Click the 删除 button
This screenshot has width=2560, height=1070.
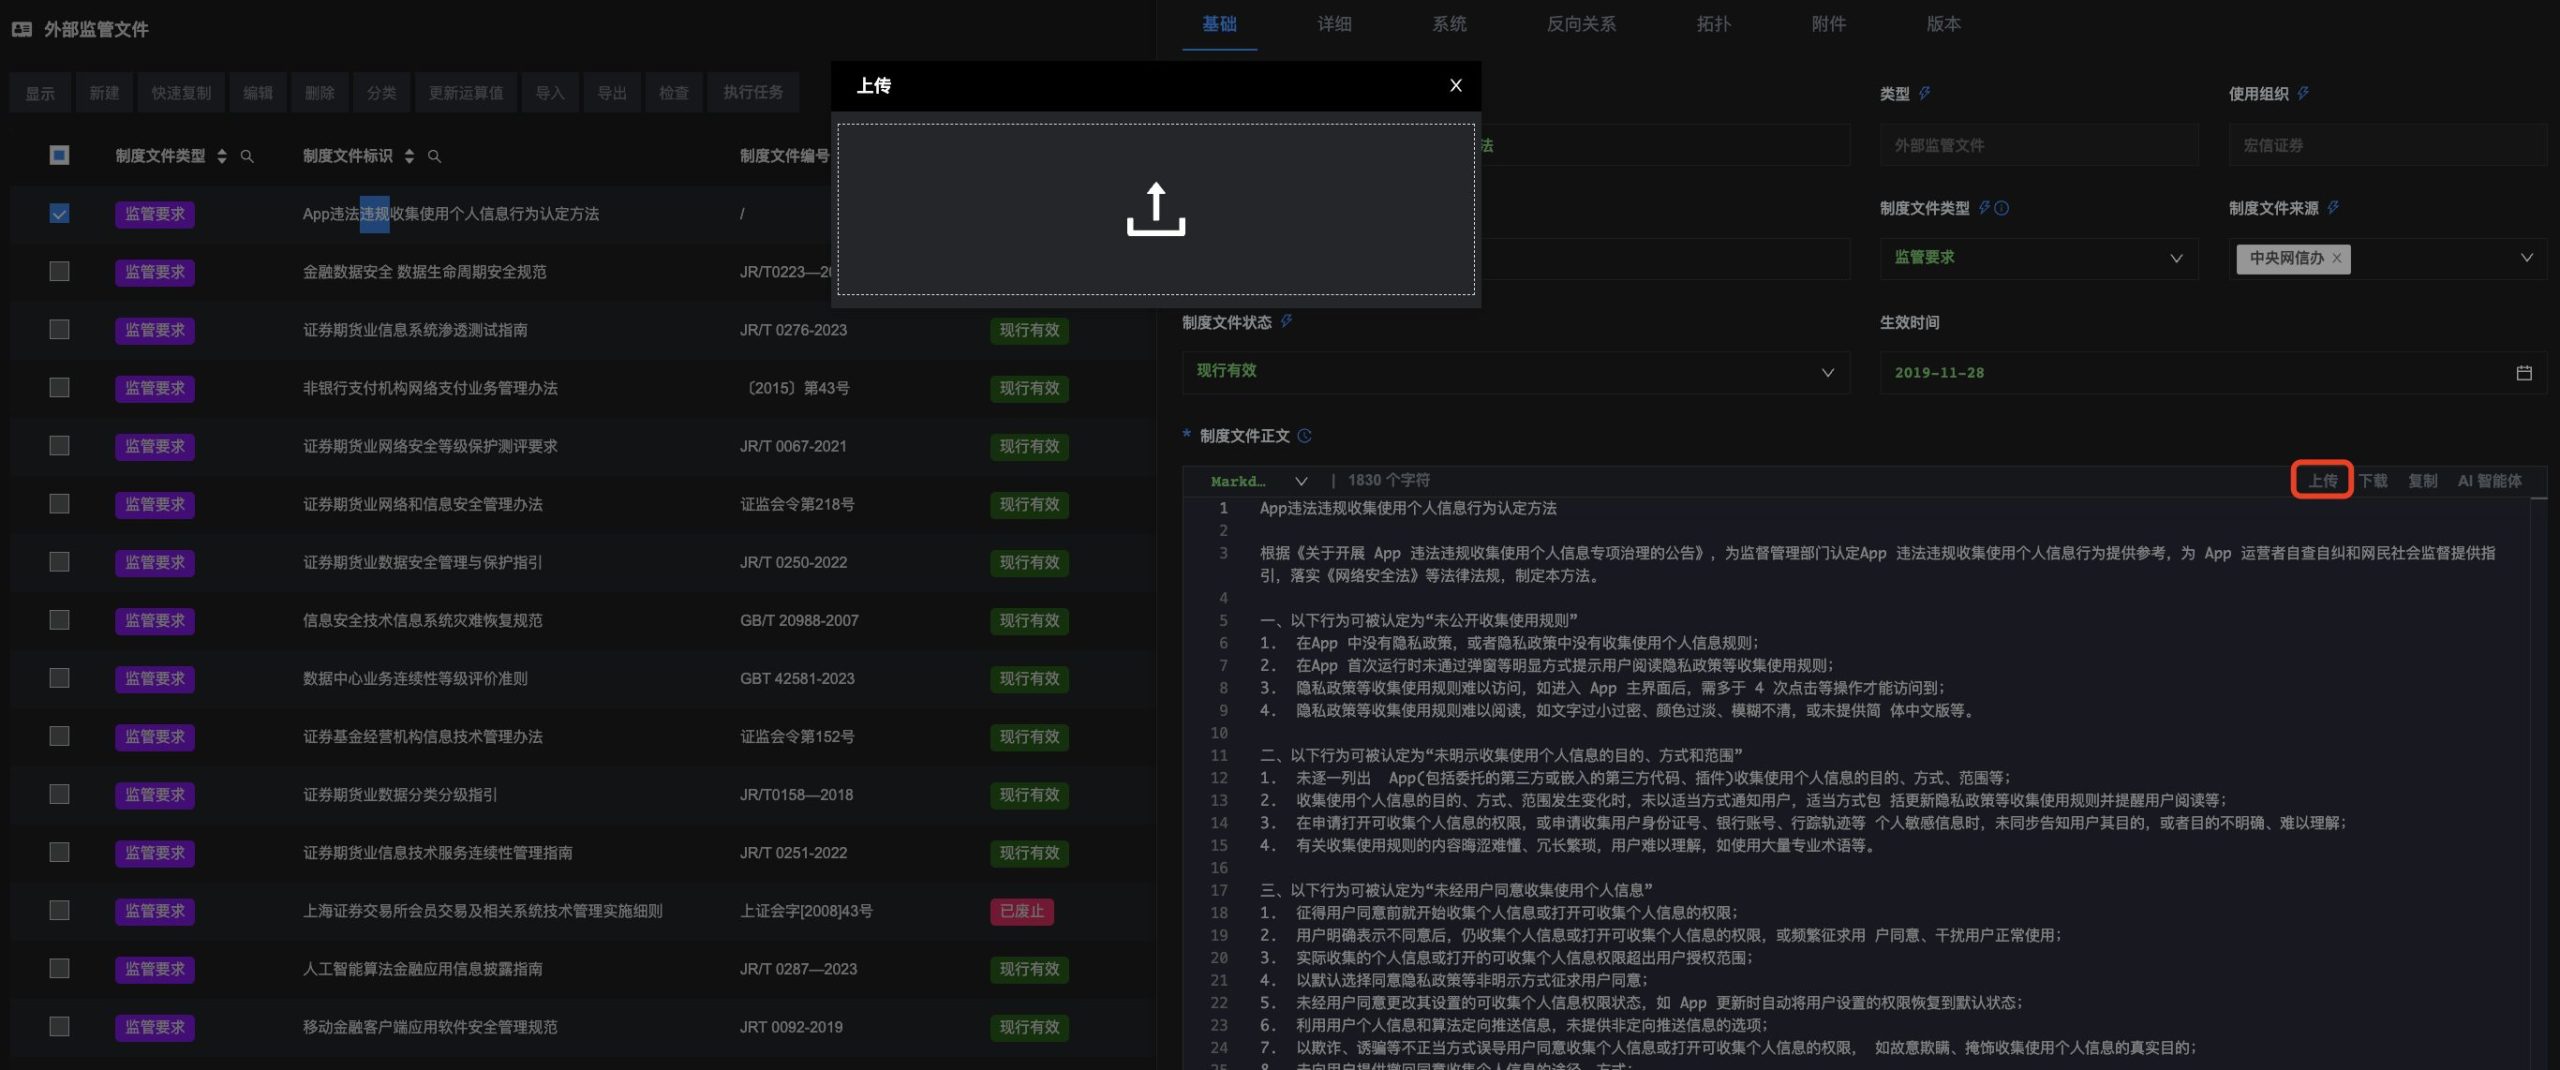[x=319, y=93]
